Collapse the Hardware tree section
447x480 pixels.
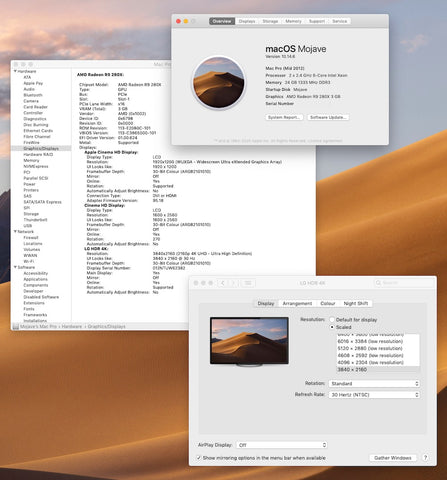point(15,71)
